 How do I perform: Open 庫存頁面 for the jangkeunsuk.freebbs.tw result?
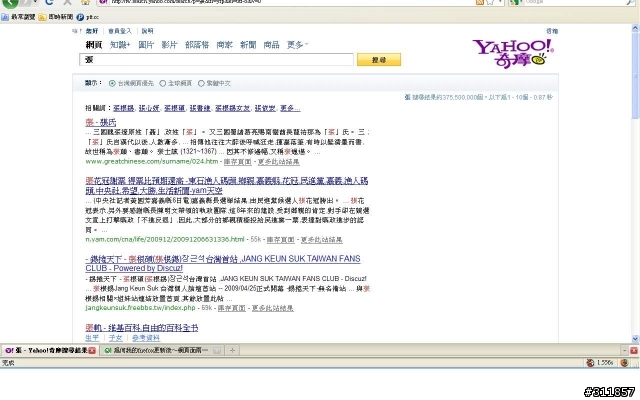[231, 308]
